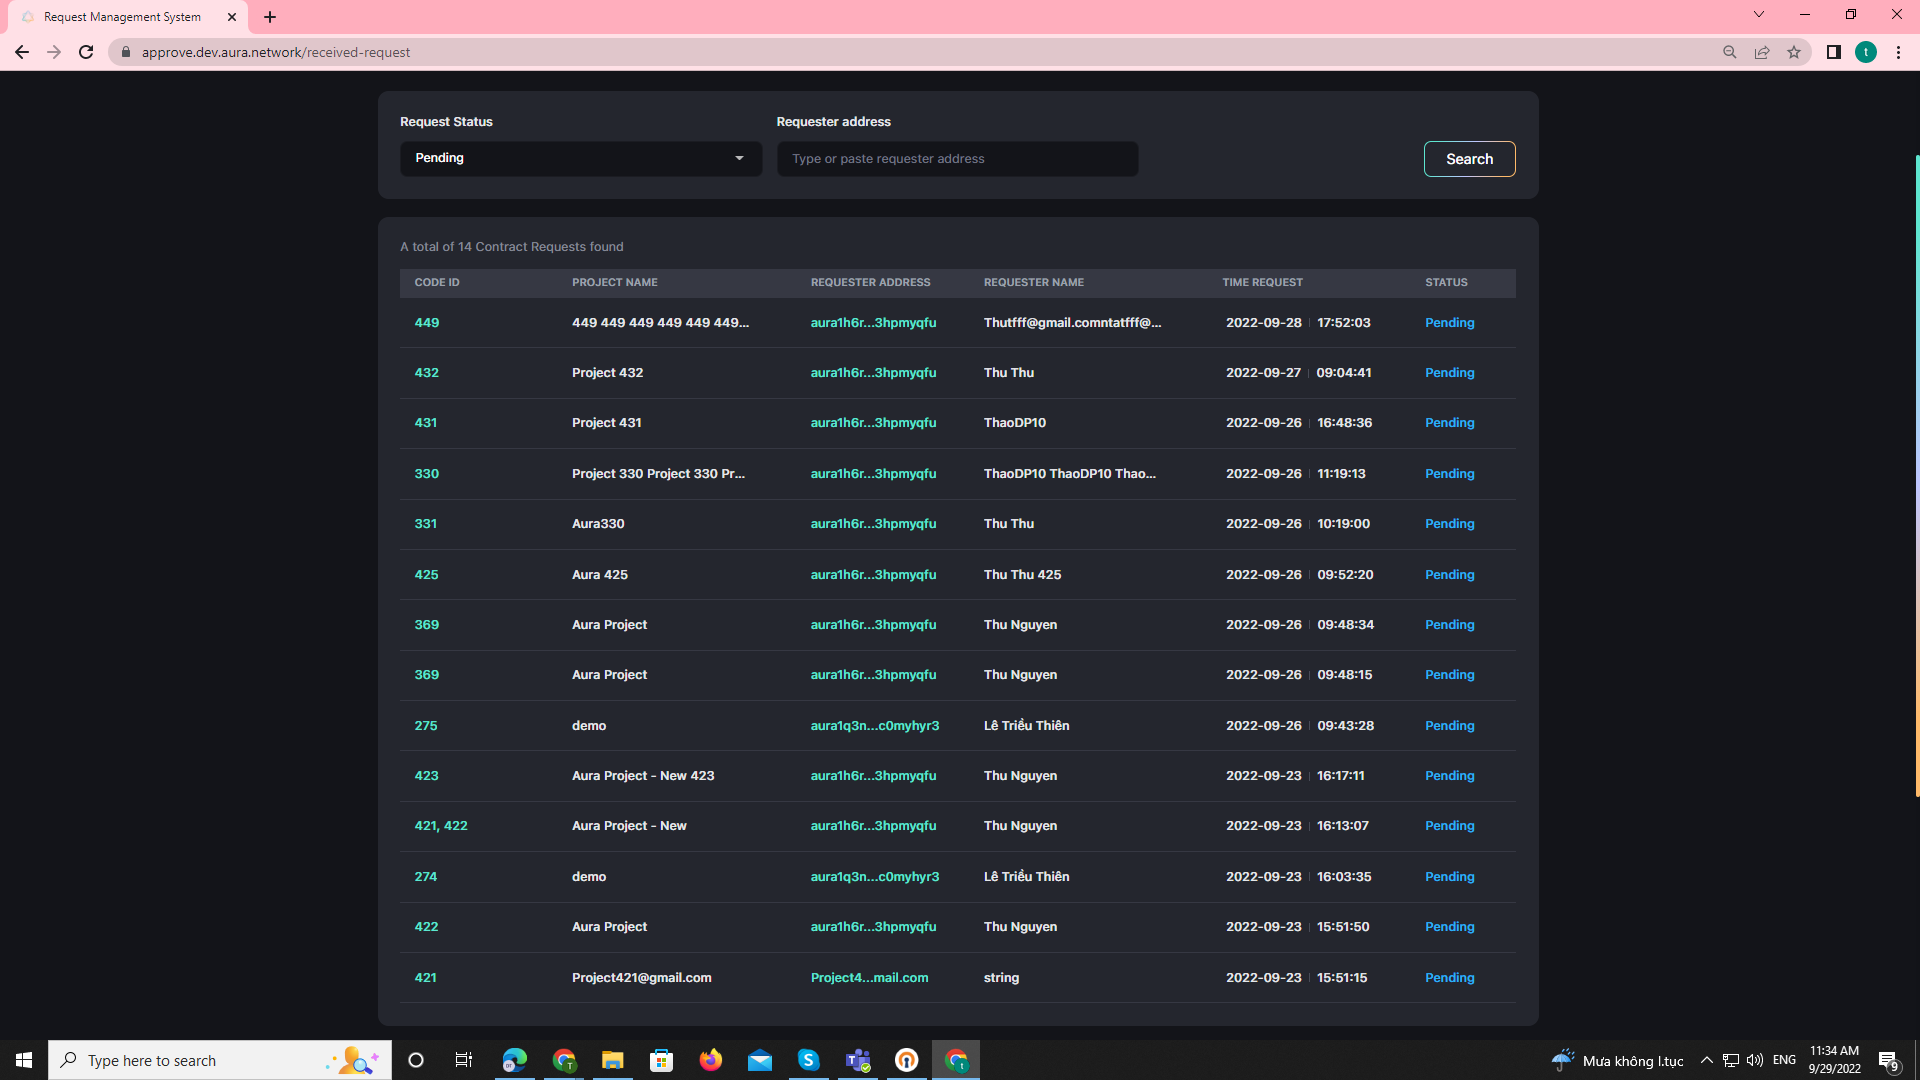Click the page vertical scrollbar
The width and height of the screenshot is (1920, 1080).
coord(1916,475)
